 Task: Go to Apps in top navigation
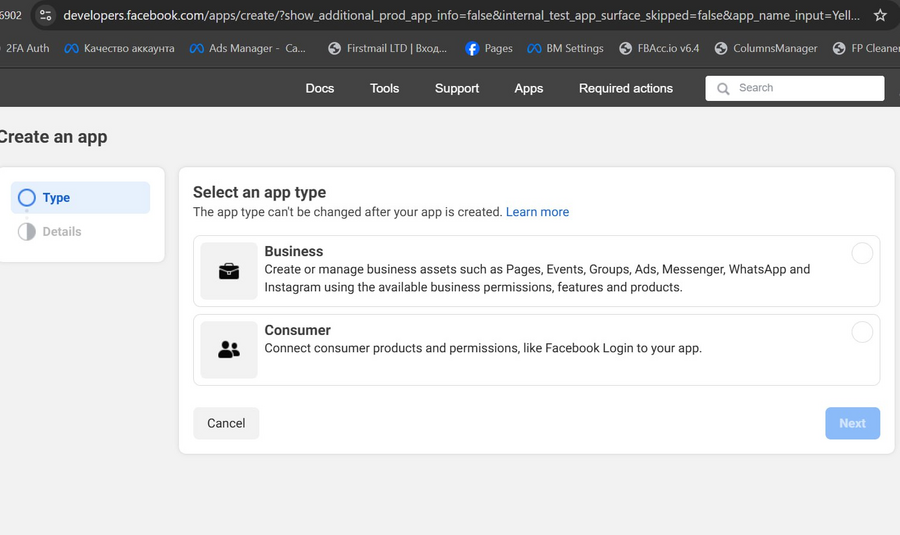(529, 88)
